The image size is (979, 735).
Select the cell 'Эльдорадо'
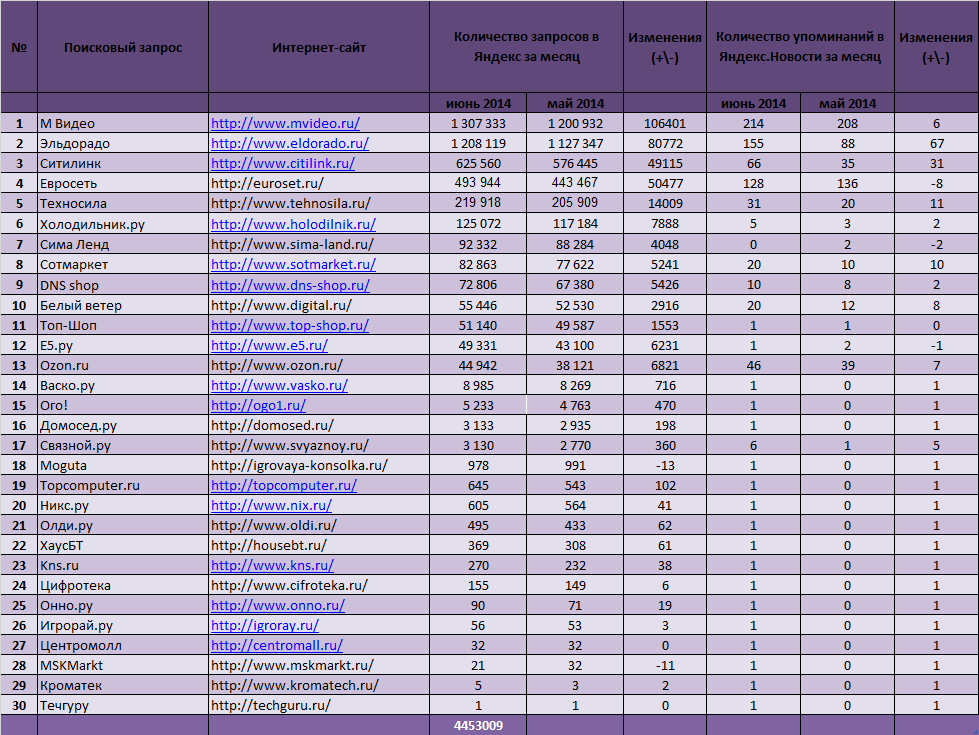tap(123, 144)
